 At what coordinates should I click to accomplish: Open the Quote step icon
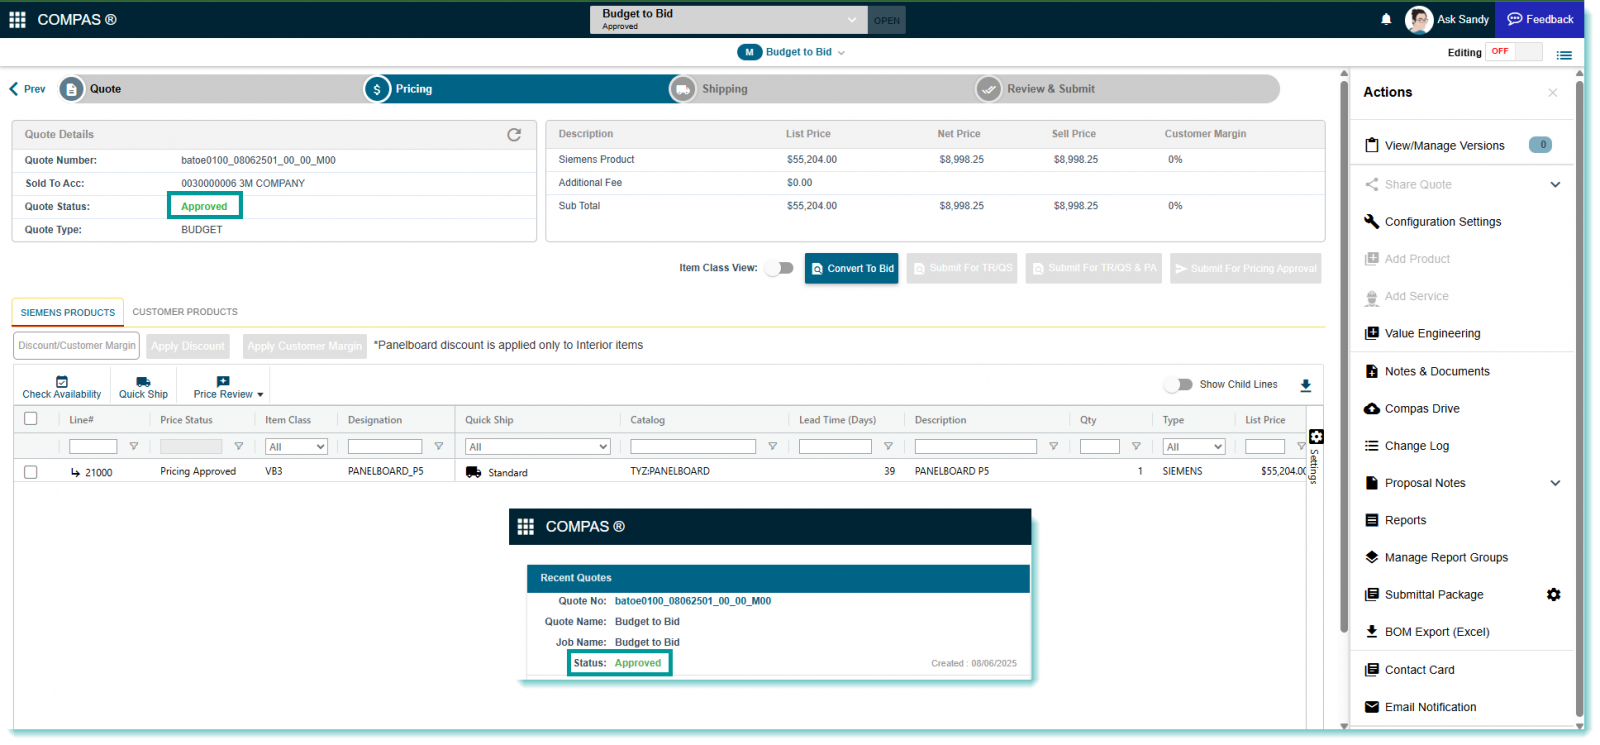pyautogui.click(x=71, y=89)
